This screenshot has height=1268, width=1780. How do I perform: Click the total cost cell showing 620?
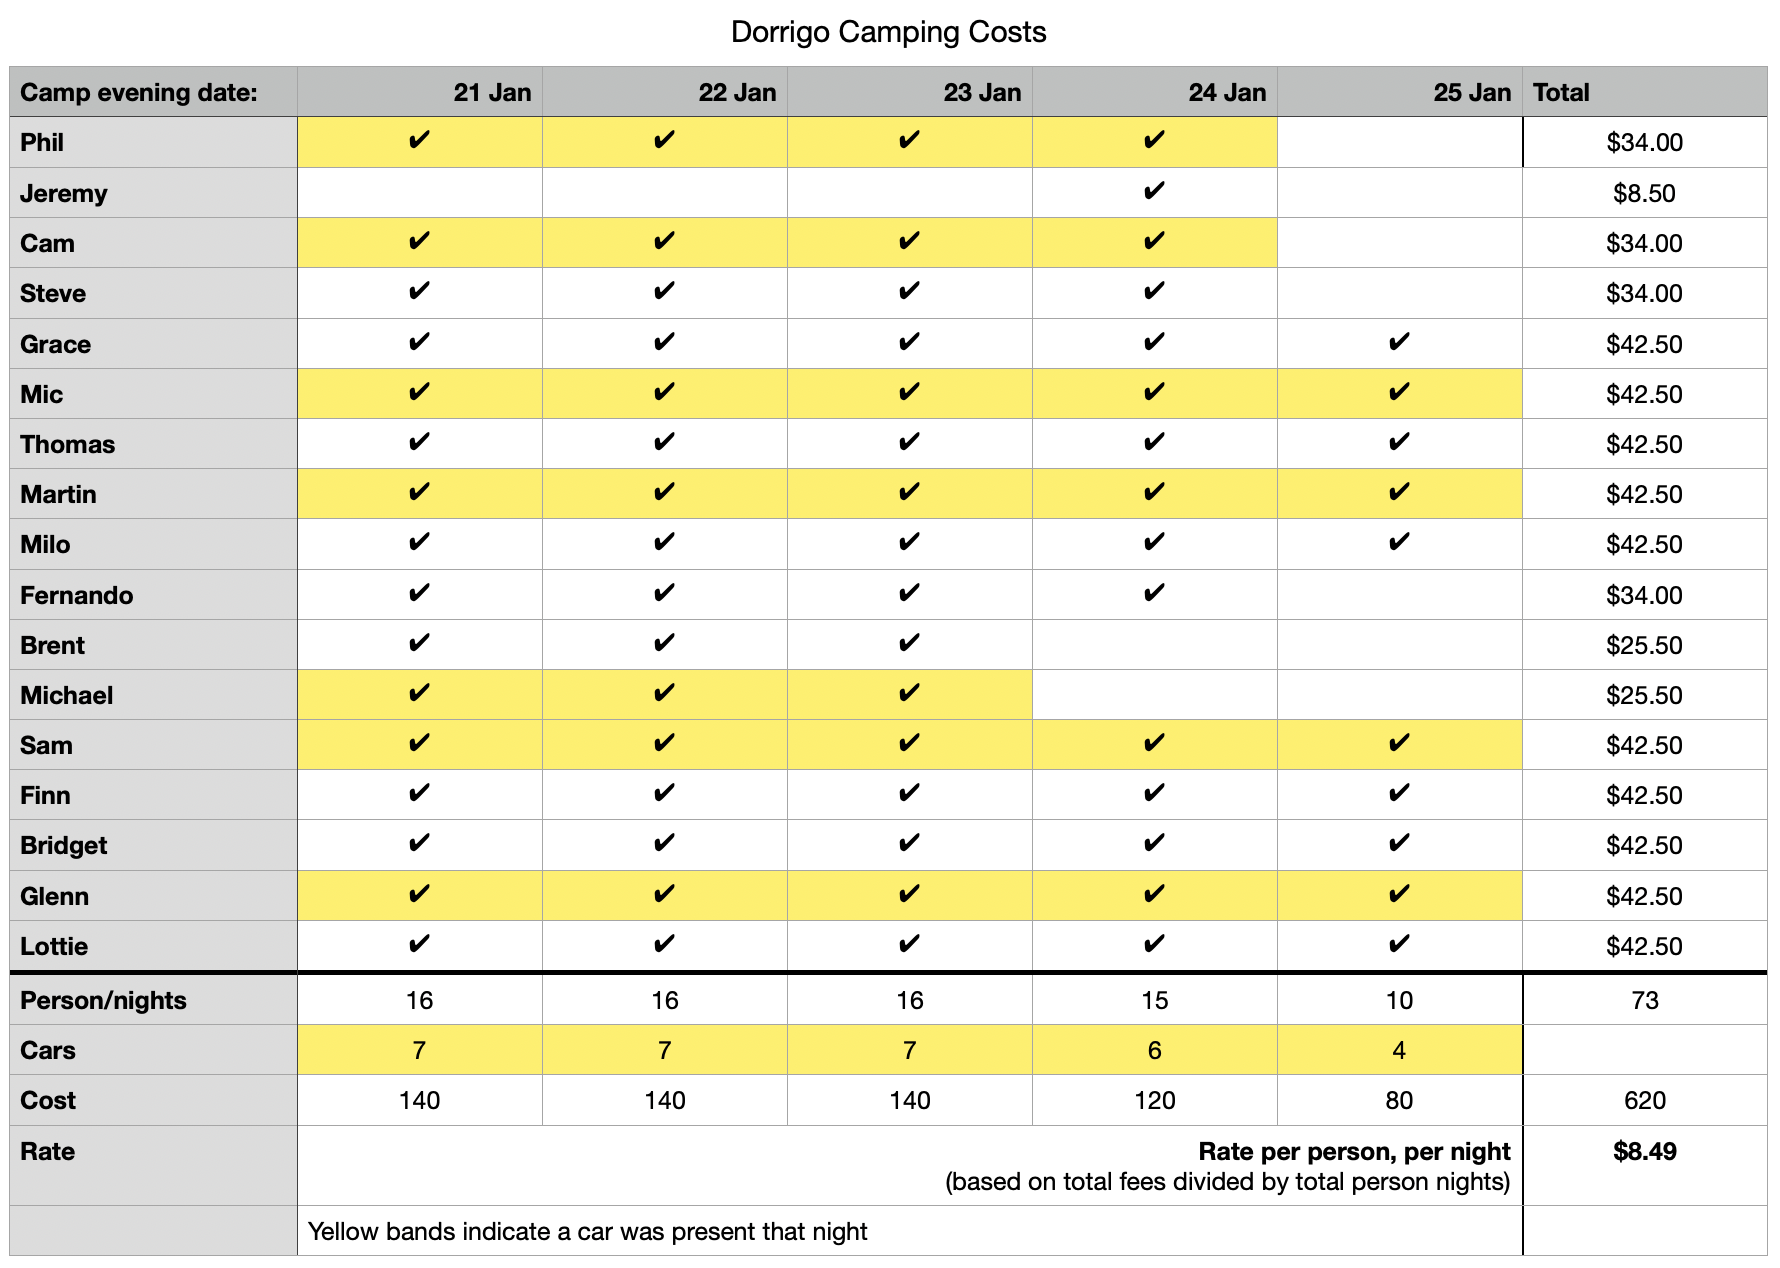(1644, 1100)
